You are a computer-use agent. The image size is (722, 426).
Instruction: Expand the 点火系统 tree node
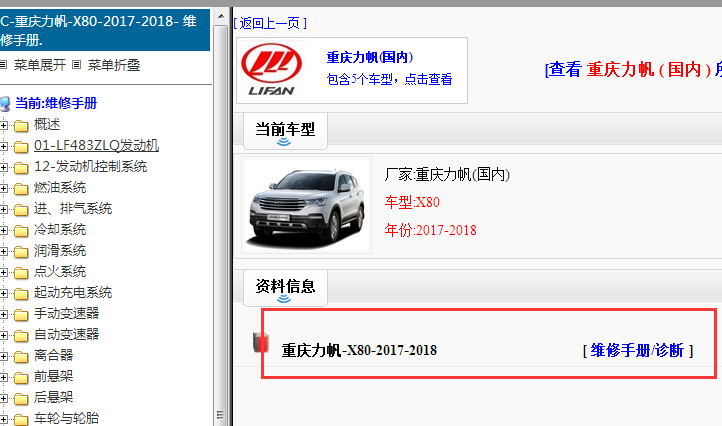[4, 273]
